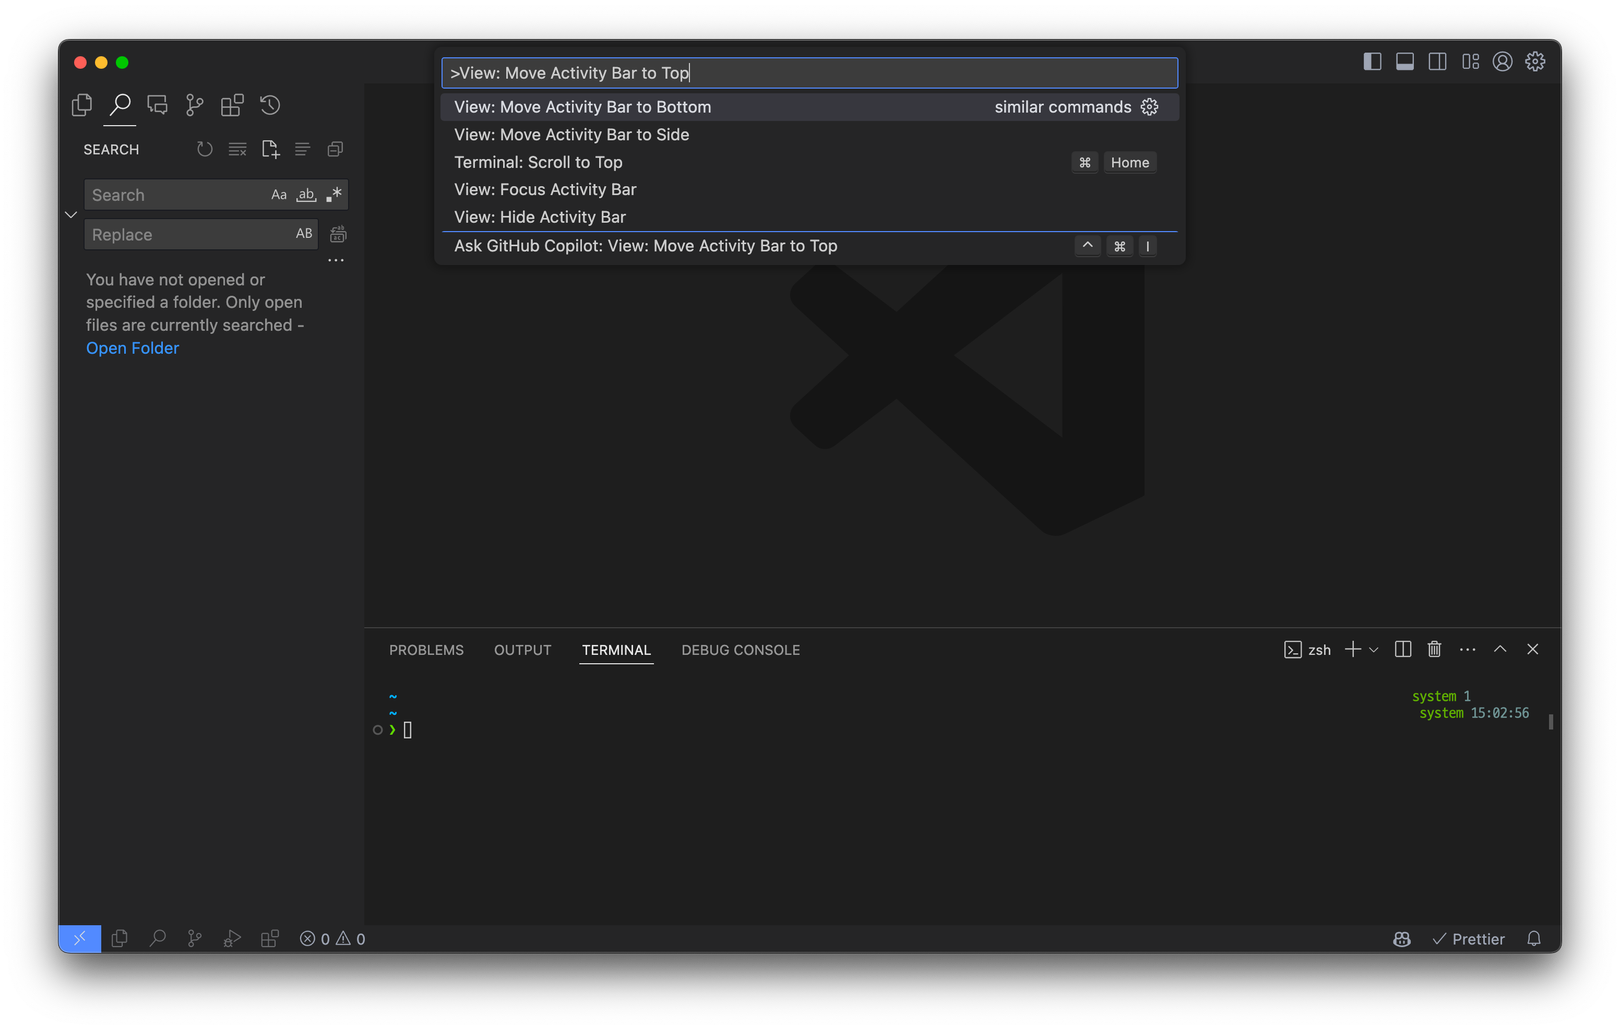The width and height of the screenshot is (1620, 1030).
Task: Click the Clear Search Results icon
Action: (237, 149)
